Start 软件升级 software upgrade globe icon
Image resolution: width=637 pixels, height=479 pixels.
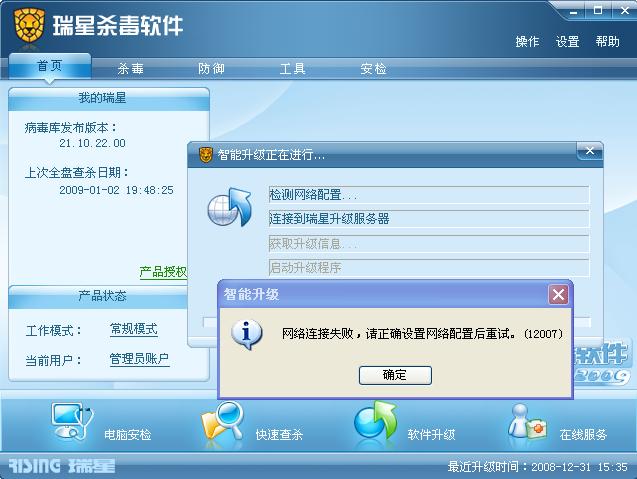375,421
